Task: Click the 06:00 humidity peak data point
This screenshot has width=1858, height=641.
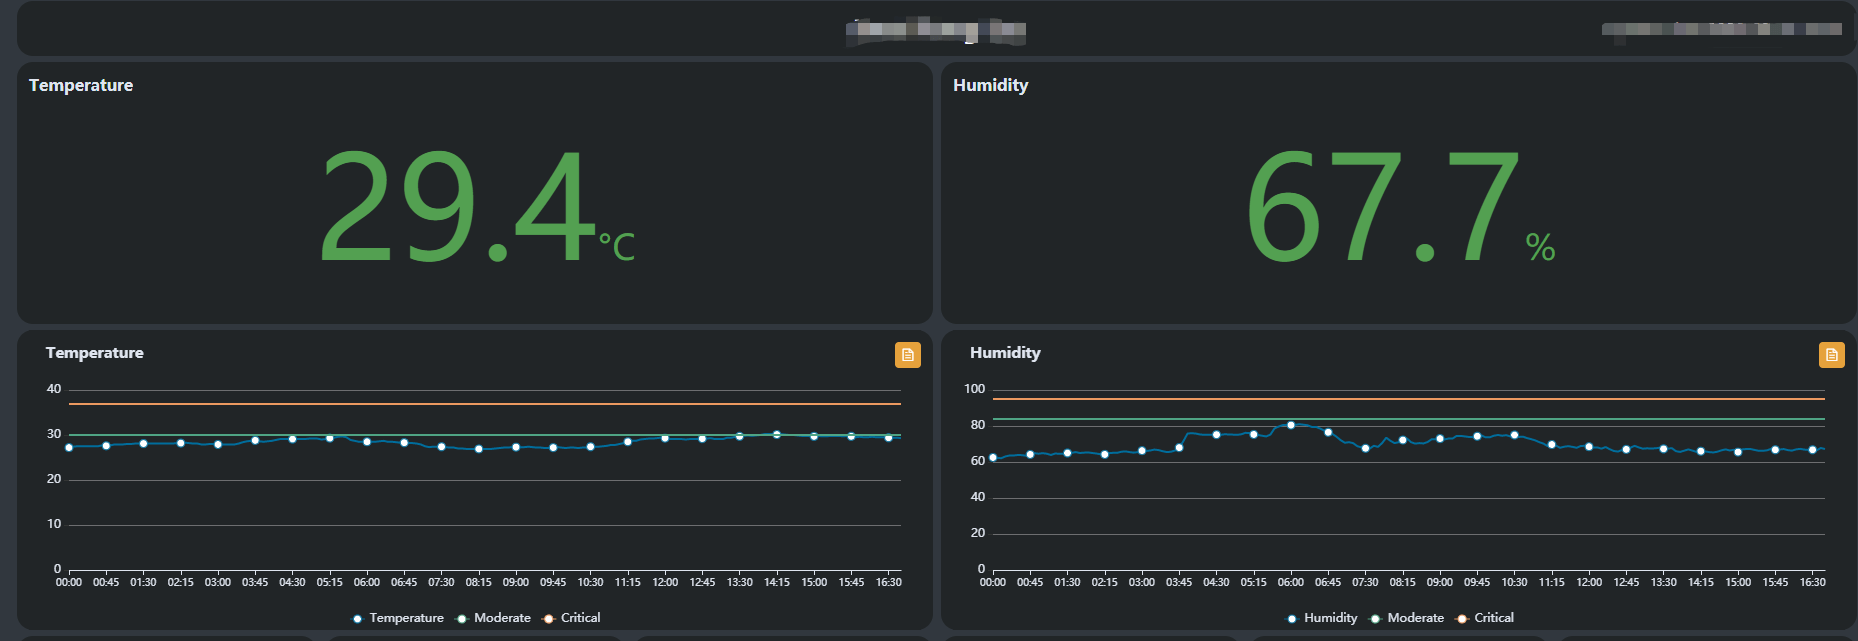Action: click(x=1291, y=425)
